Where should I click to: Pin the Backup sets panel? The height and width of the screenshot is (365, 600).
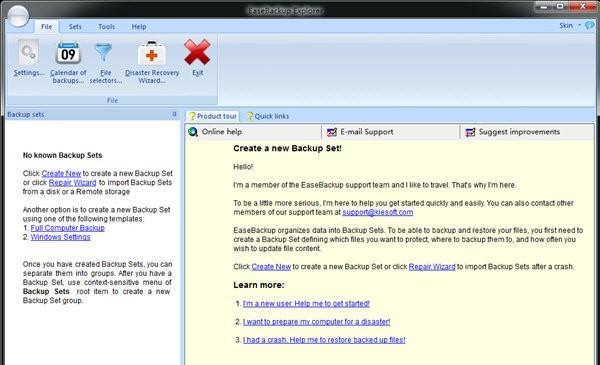click(x=174, y=114)
